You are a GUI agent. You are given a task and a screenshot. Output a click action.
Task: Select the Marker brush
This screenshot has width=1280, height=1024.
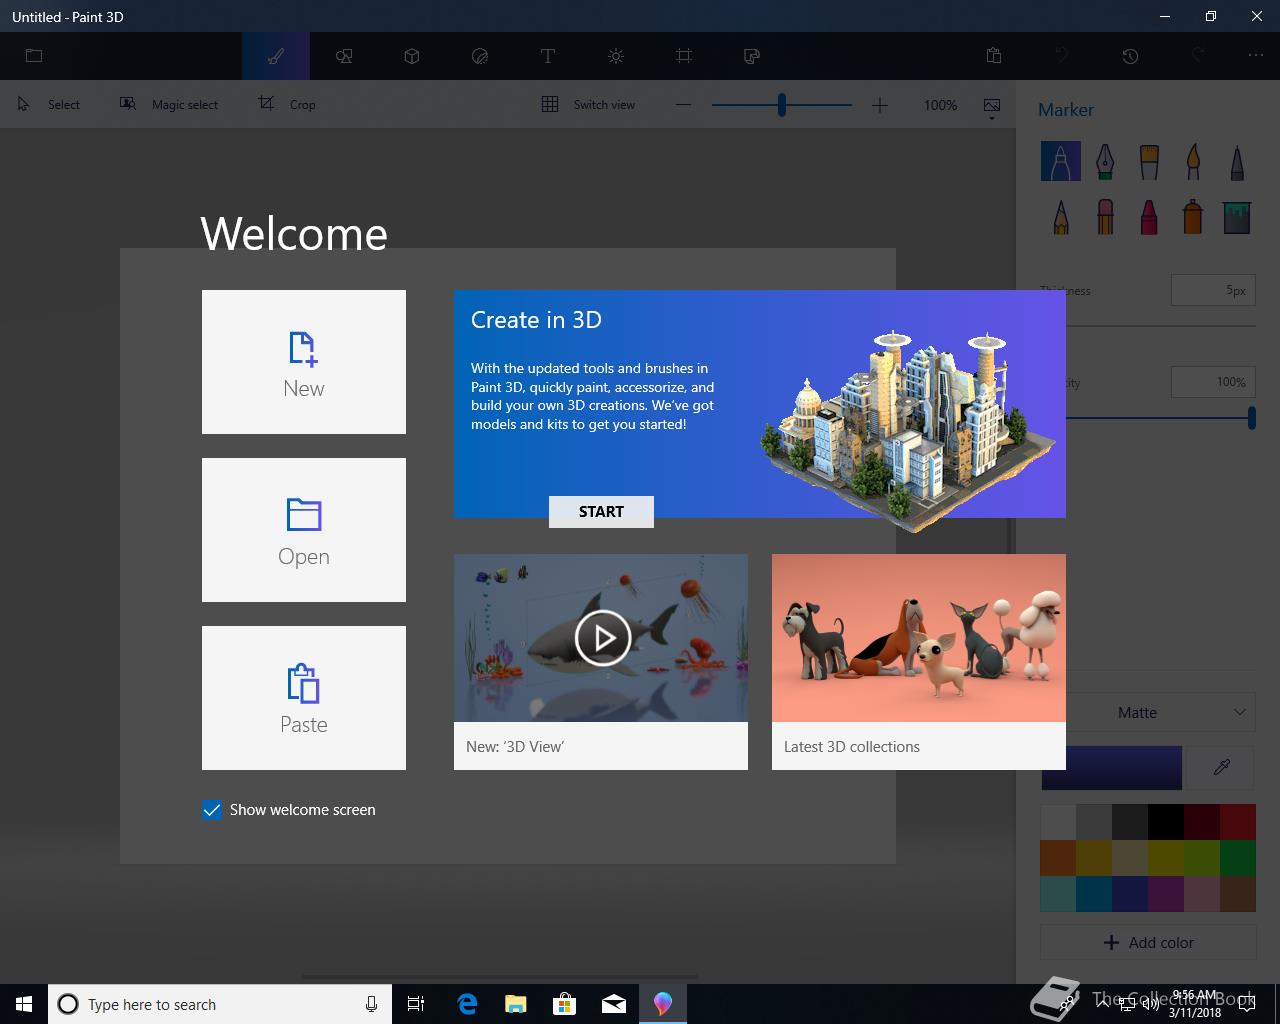pos(1061,161)
